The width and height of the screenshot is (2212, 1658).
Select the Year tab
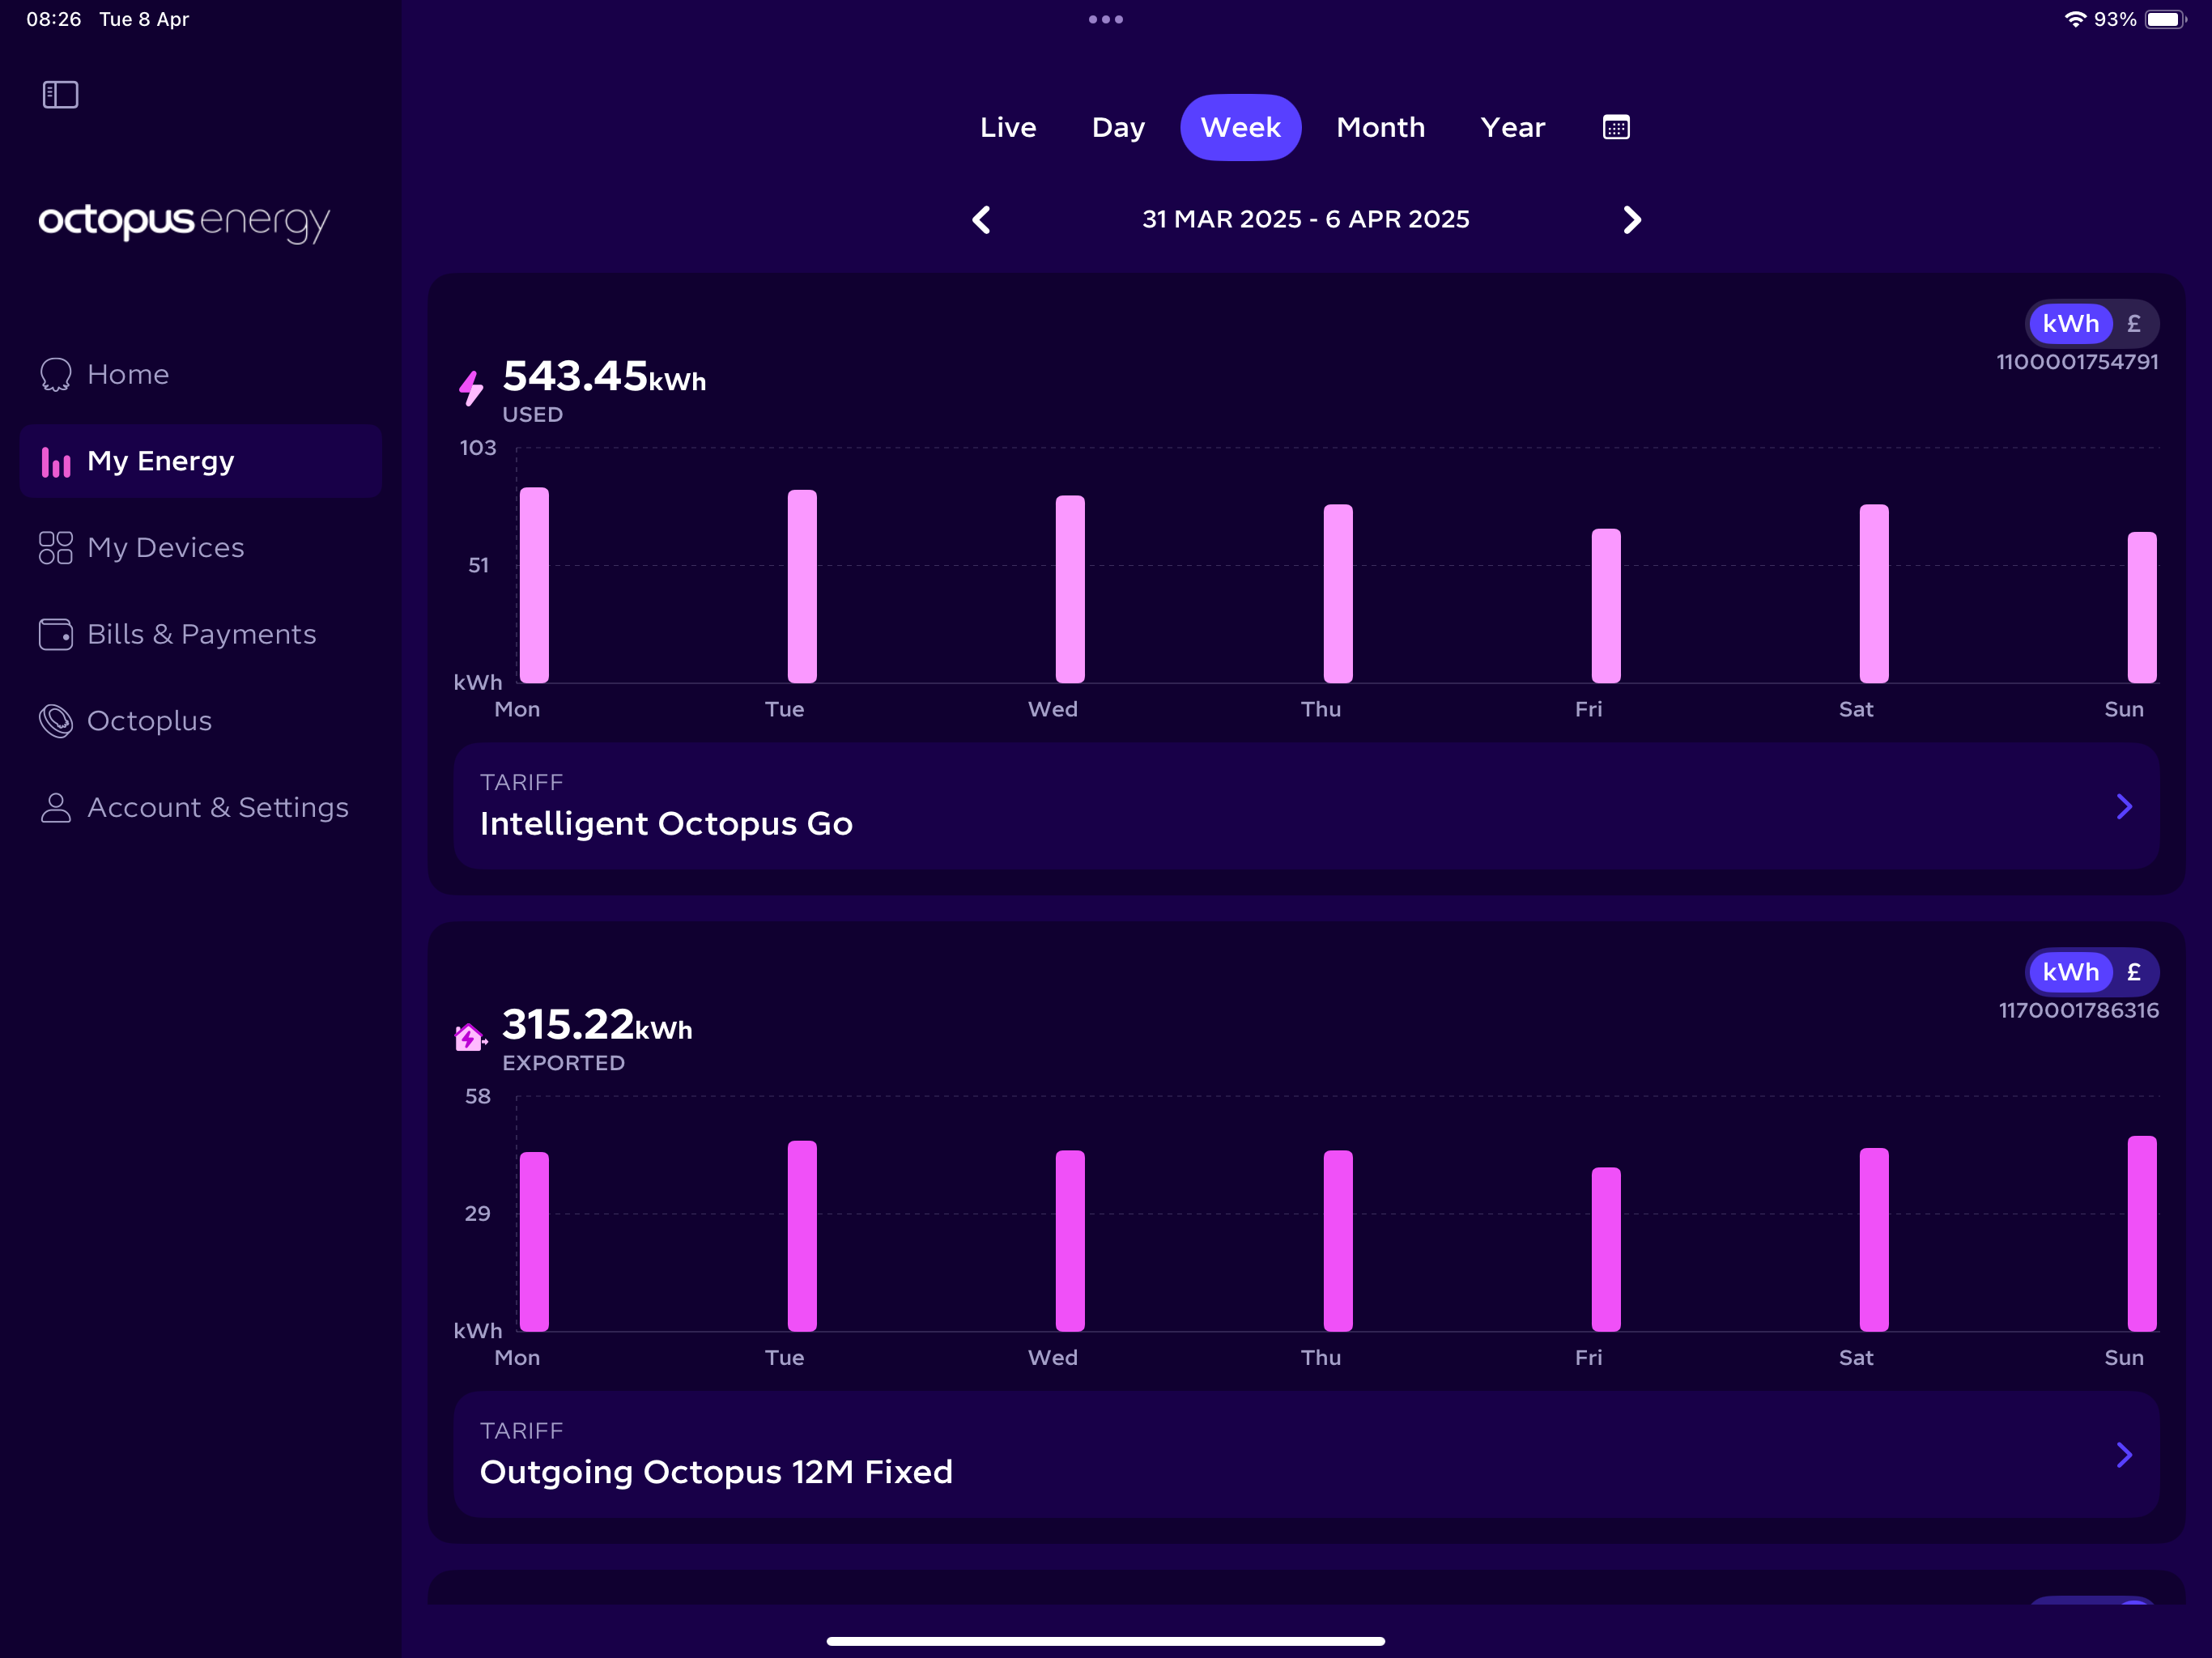click(1513, 127)
